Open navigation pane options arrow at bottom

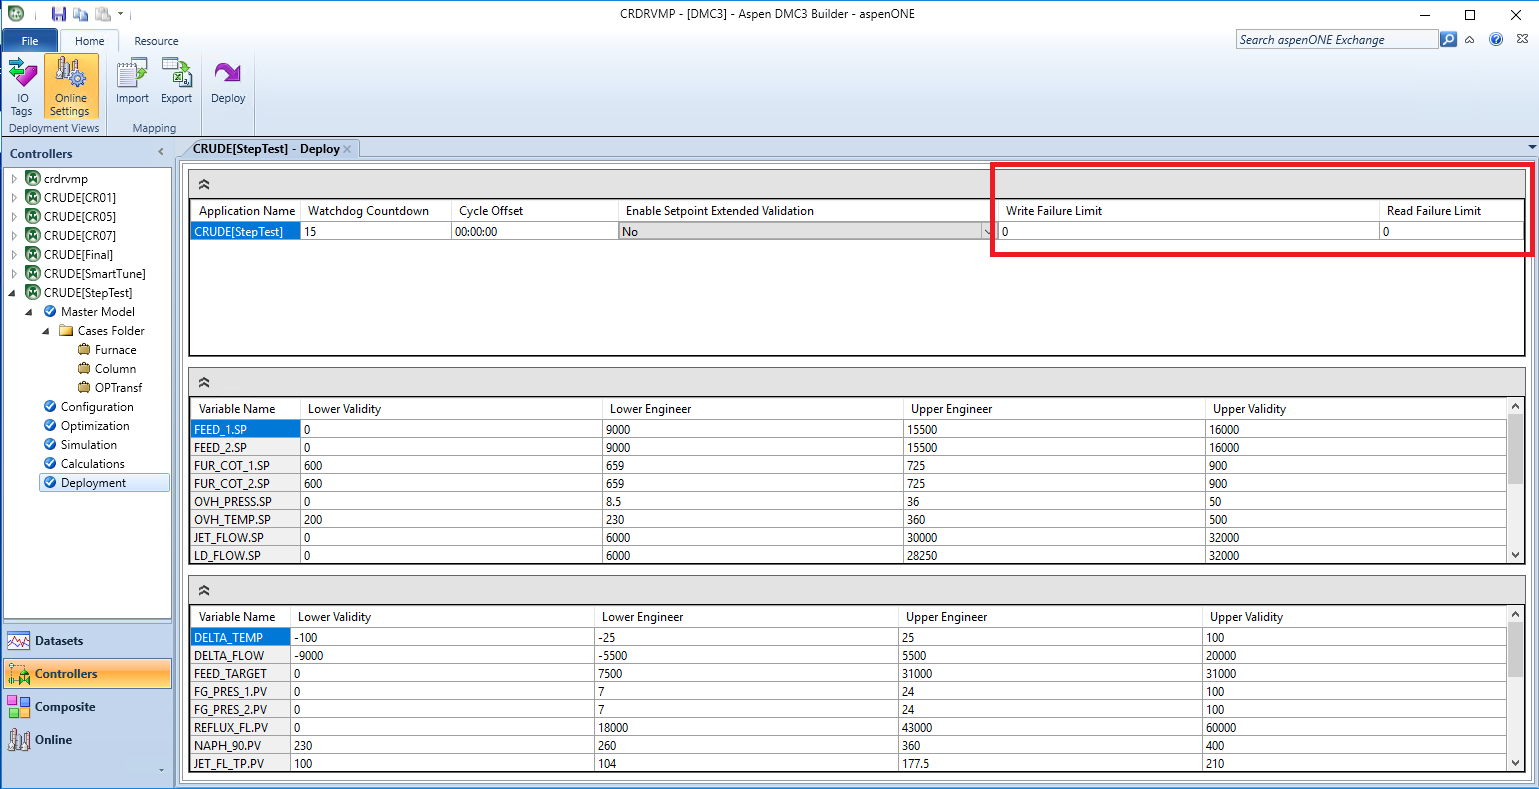161,770
